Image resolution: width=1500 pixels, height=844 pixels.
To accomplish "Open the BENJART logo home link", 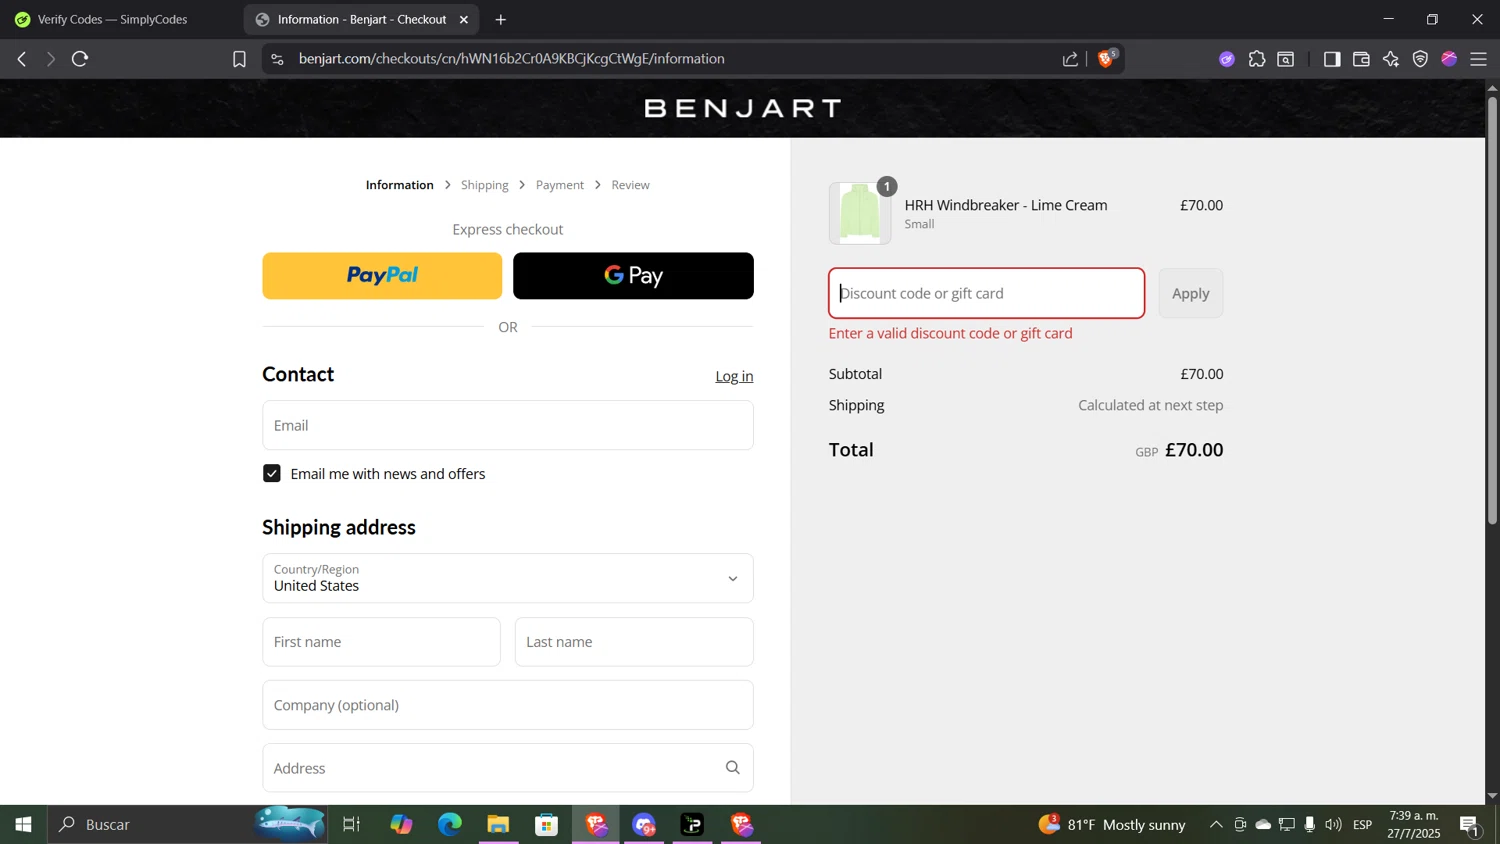I will coord(742,108).
